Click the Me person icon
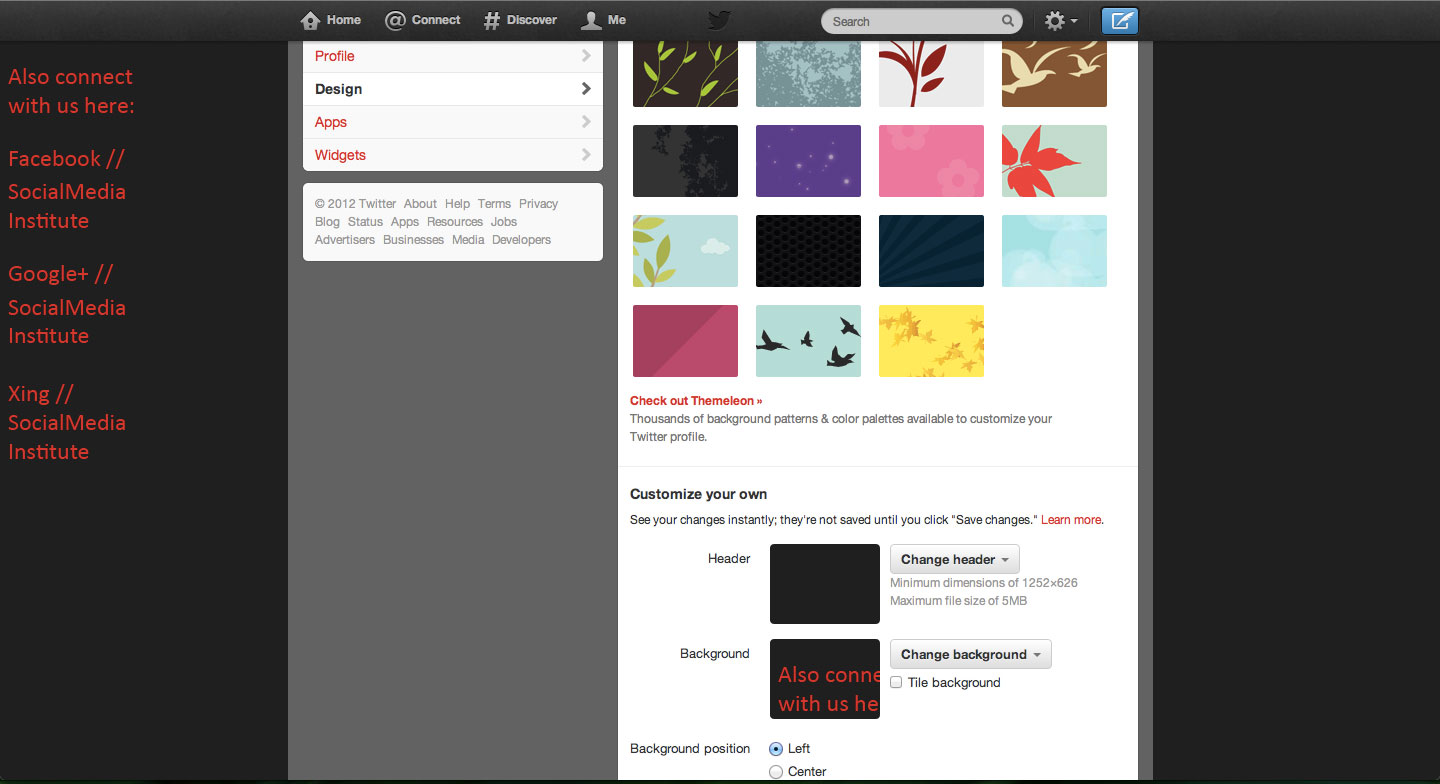This screenshot has height=784, width=1440. (591, 20)
